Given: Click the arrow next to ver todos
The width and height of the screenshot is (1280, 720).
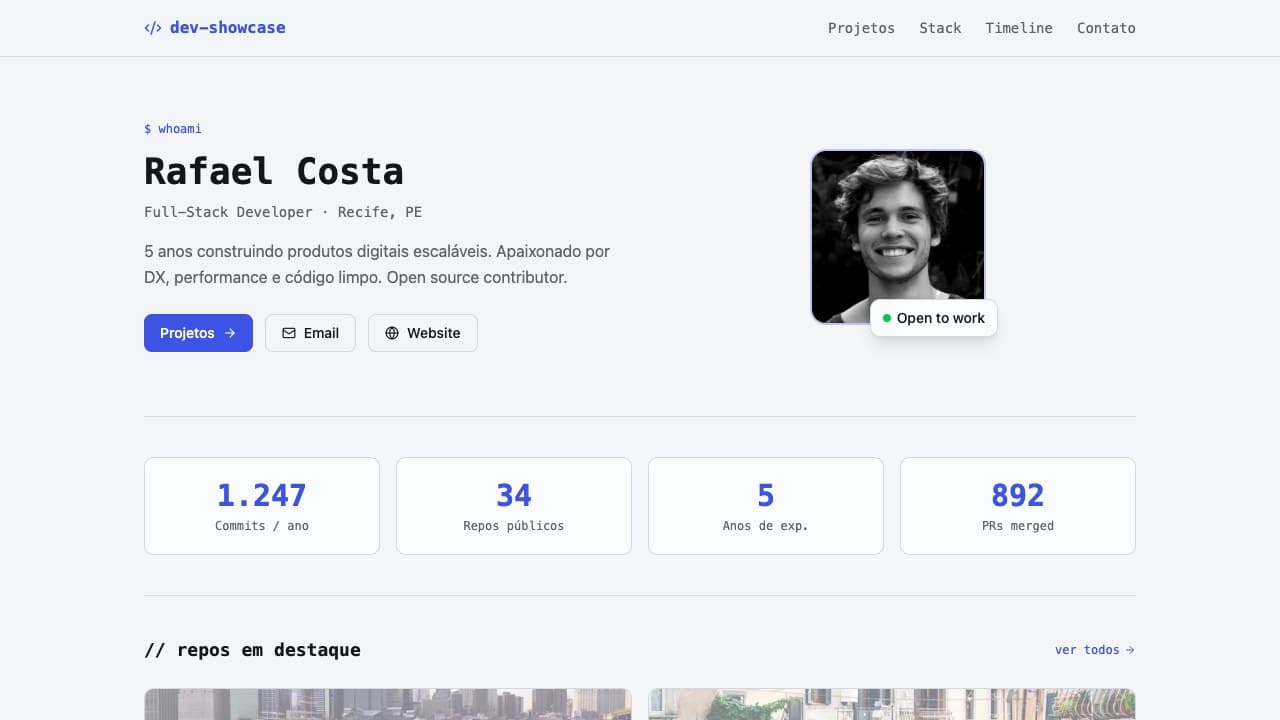Looking at the screenshot, I should tap(1130, 650).
